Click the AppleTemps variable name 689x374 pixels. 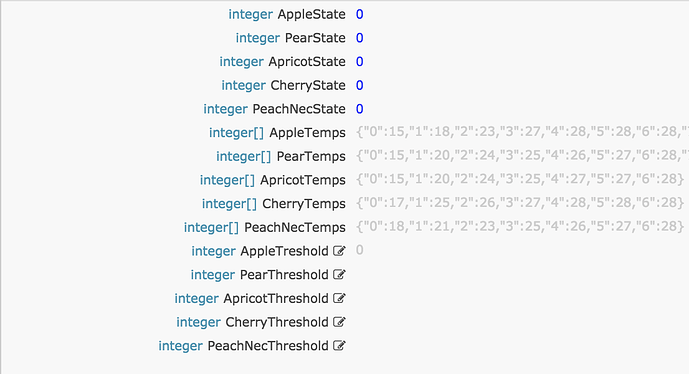tap(308, 133)
